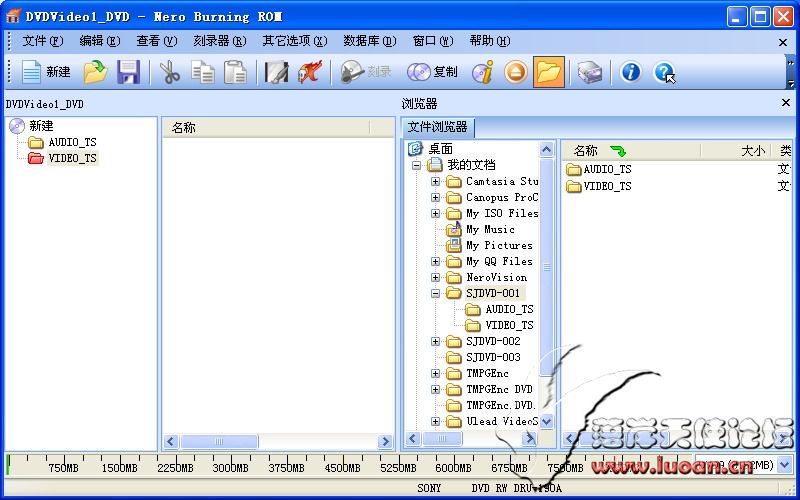The image size is (800, 500).
Task: Expand the Ulead VideoStudio folder node
Action: [435, 421]
